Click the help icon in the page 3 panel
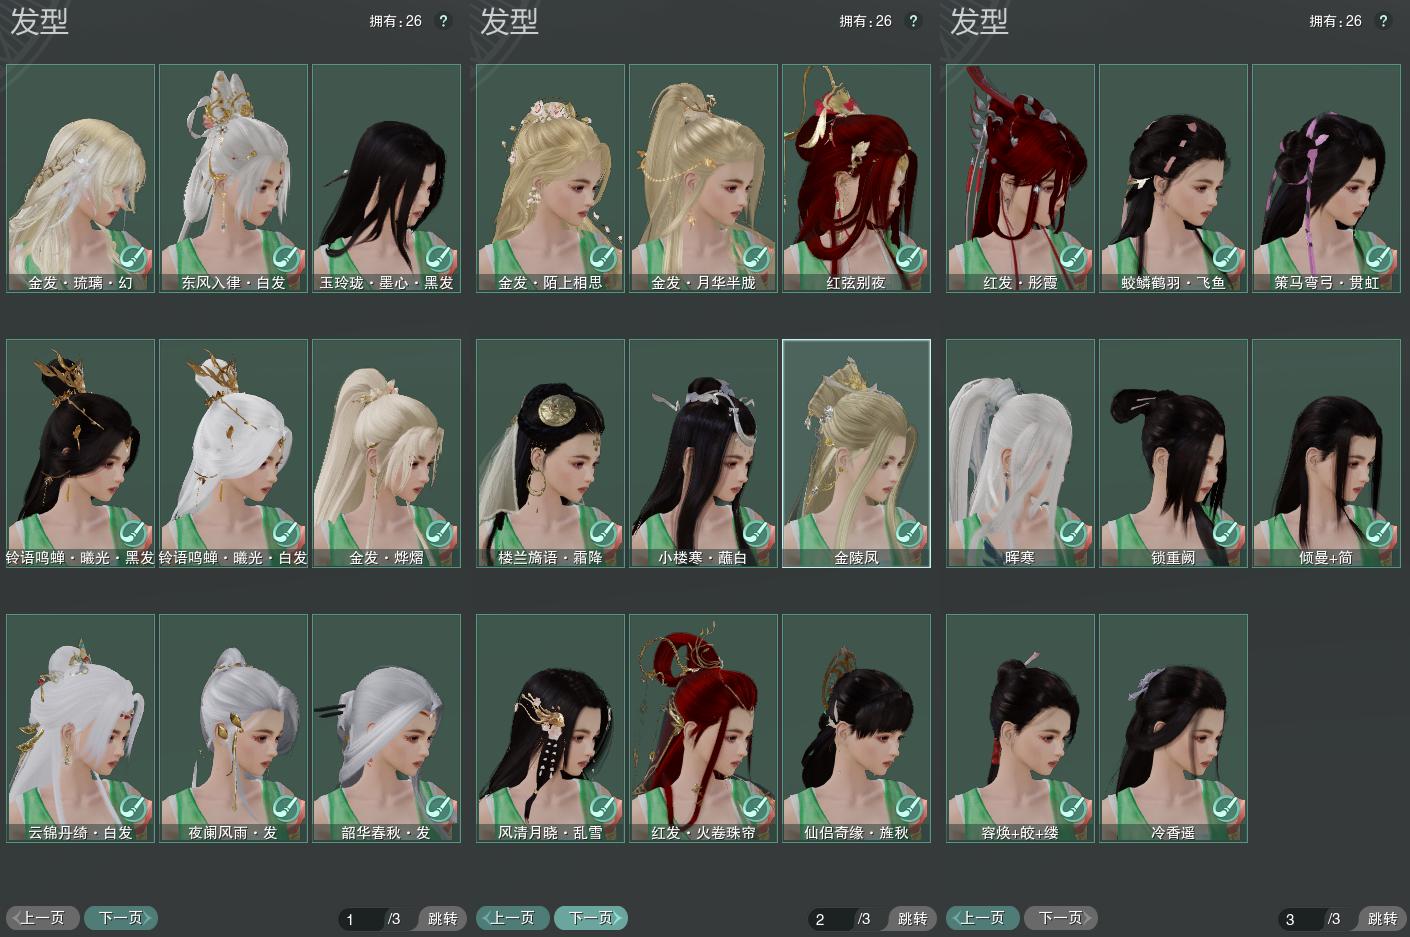This screenshot has width=1410, height=937. point(1384,21)
